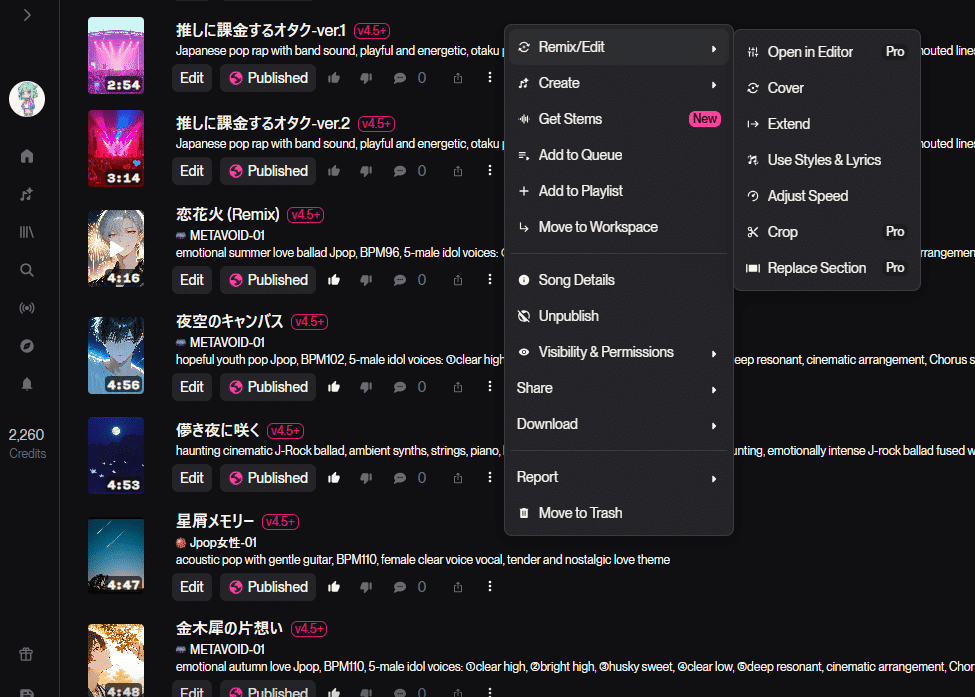Select Cover from Remix/Edit submenu
The width and height of the screenshot is (975, 697).
pos(826,88)
